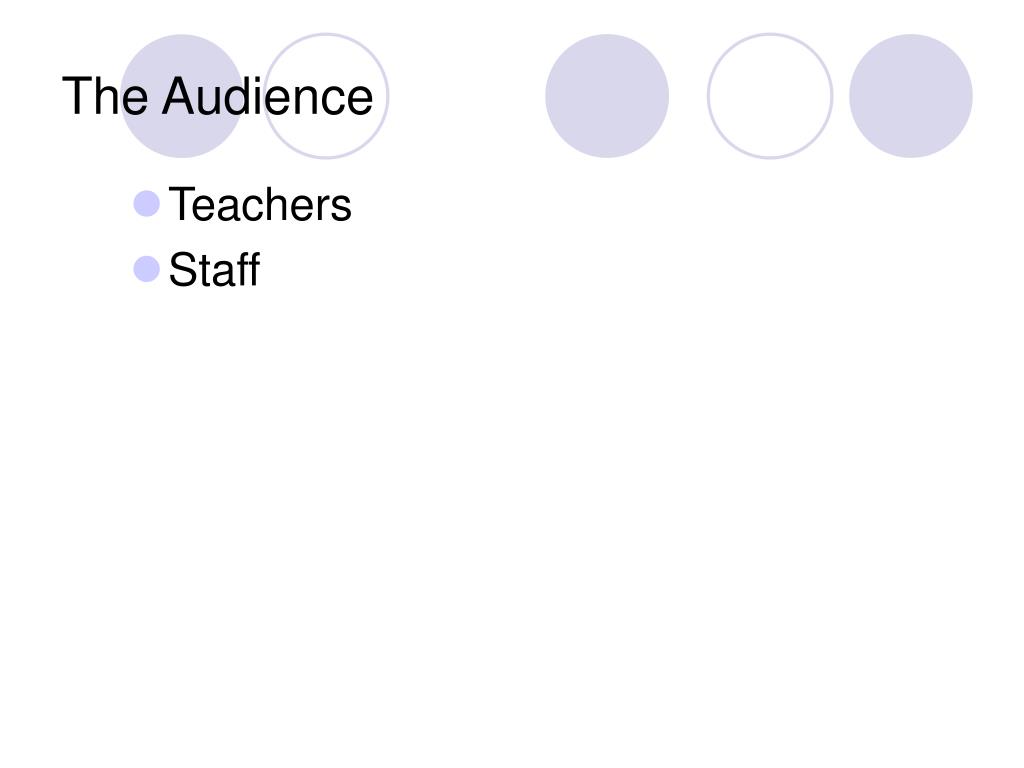The height and width of the screenshot is (768, 1024).
Task: Select the filled circle behind the word "The"
Action: (182, 96)
